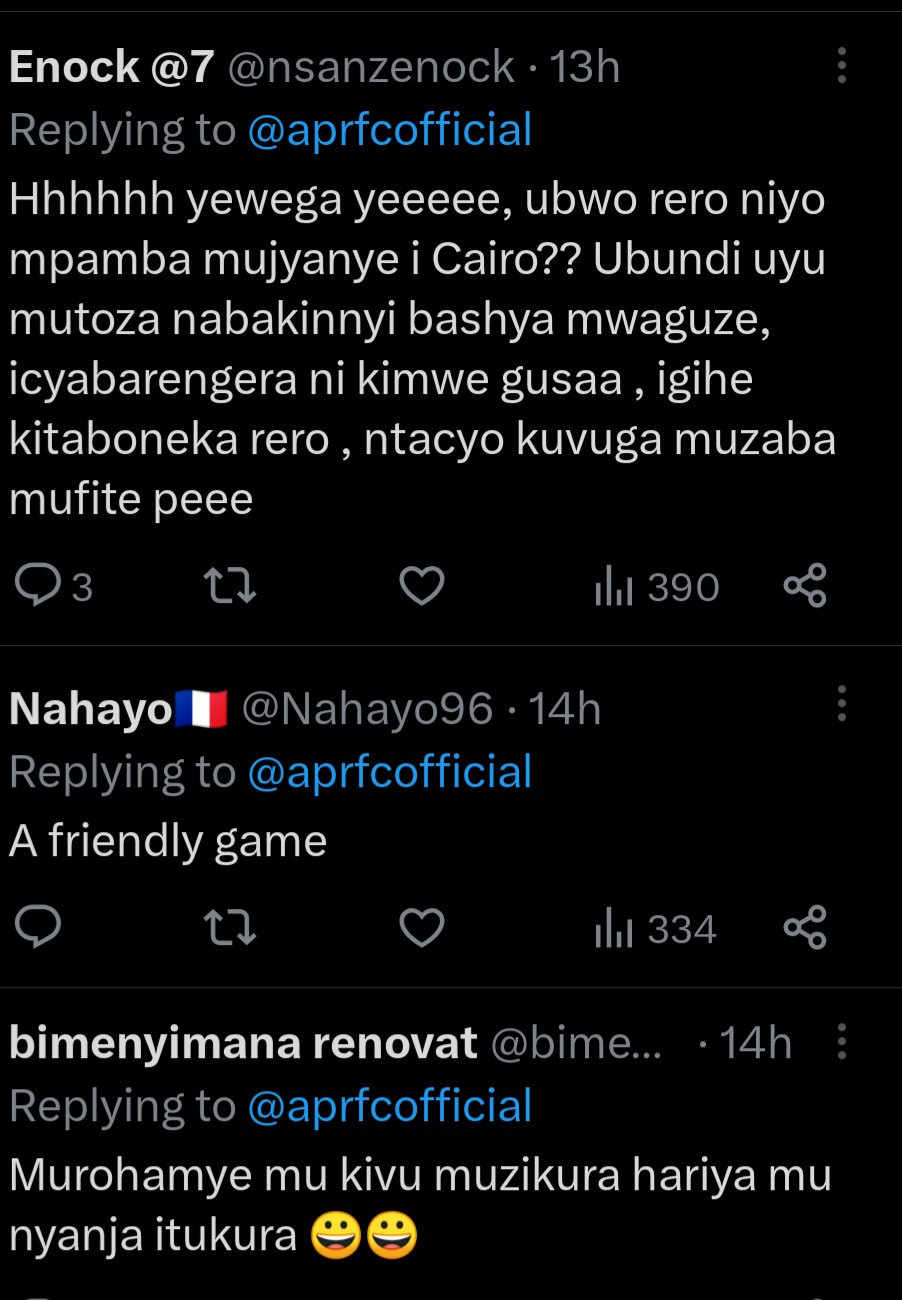
Task: Retweet Nahayo's "A friendly game" post
Action: [230, 930]
